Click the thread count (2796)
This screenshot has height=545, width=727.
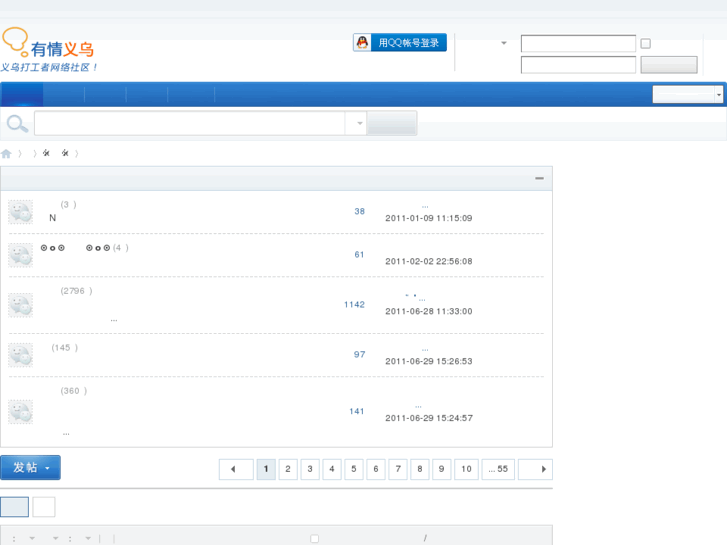(77, 291)
